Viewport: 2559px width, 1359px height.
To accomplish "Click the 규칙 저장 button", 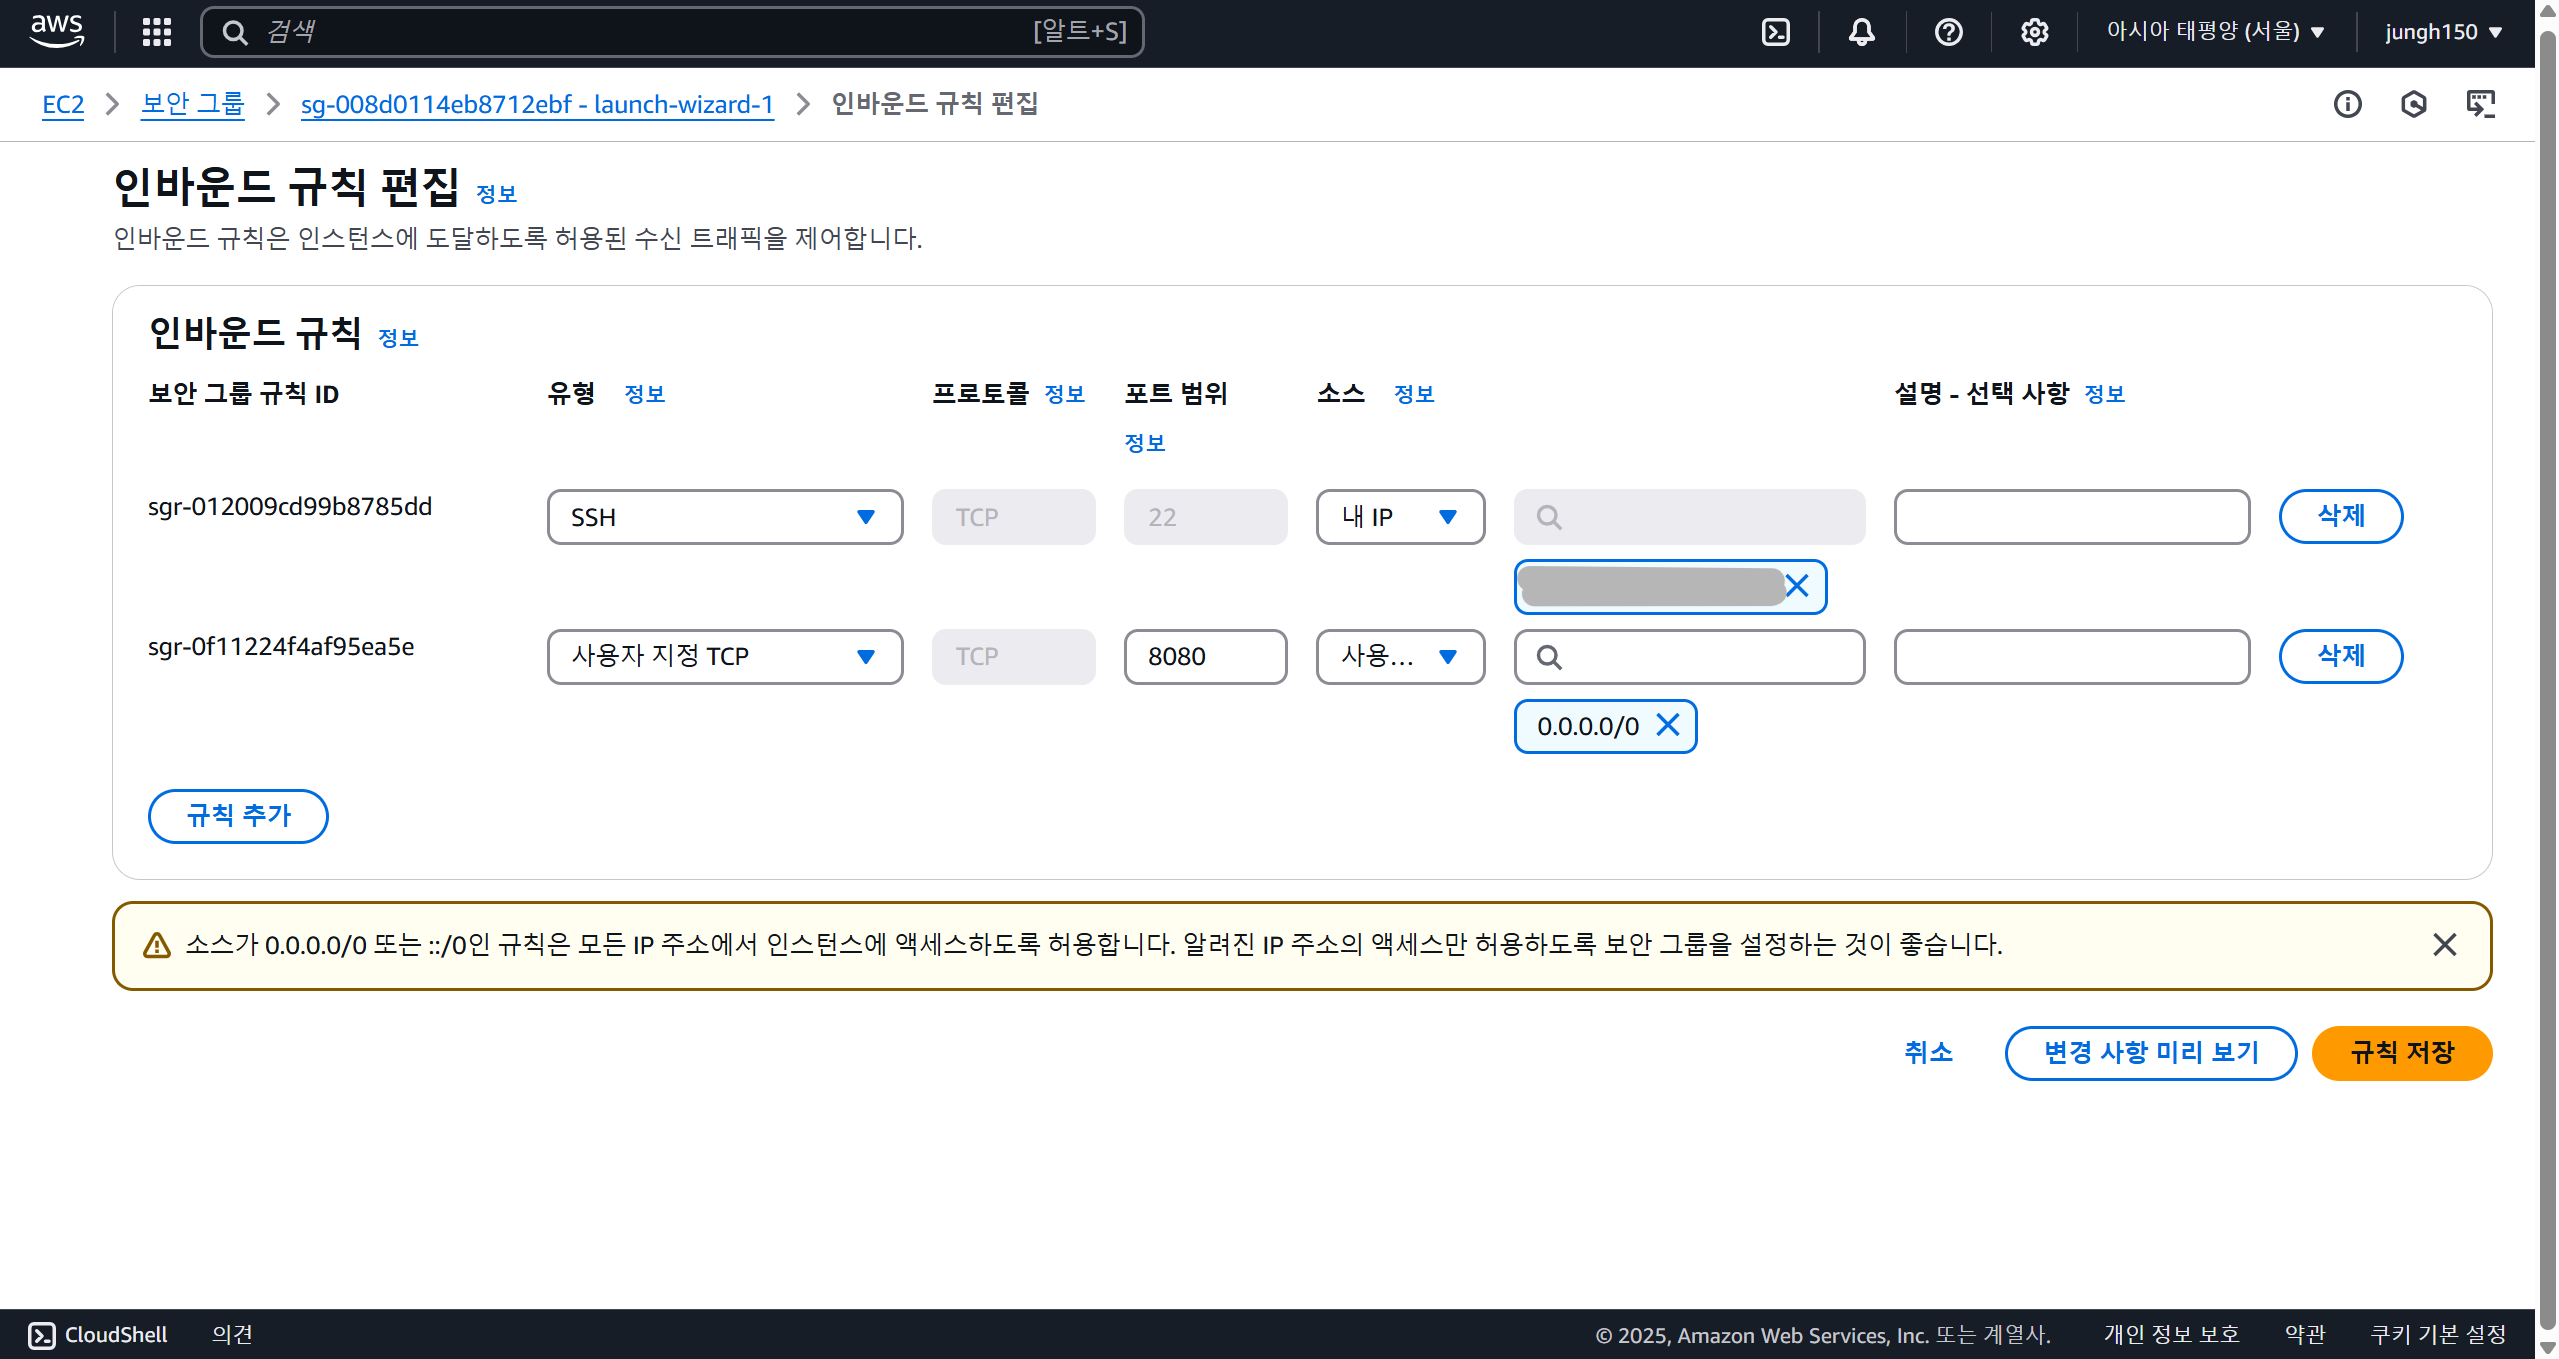I will tap(2401, 1052).
